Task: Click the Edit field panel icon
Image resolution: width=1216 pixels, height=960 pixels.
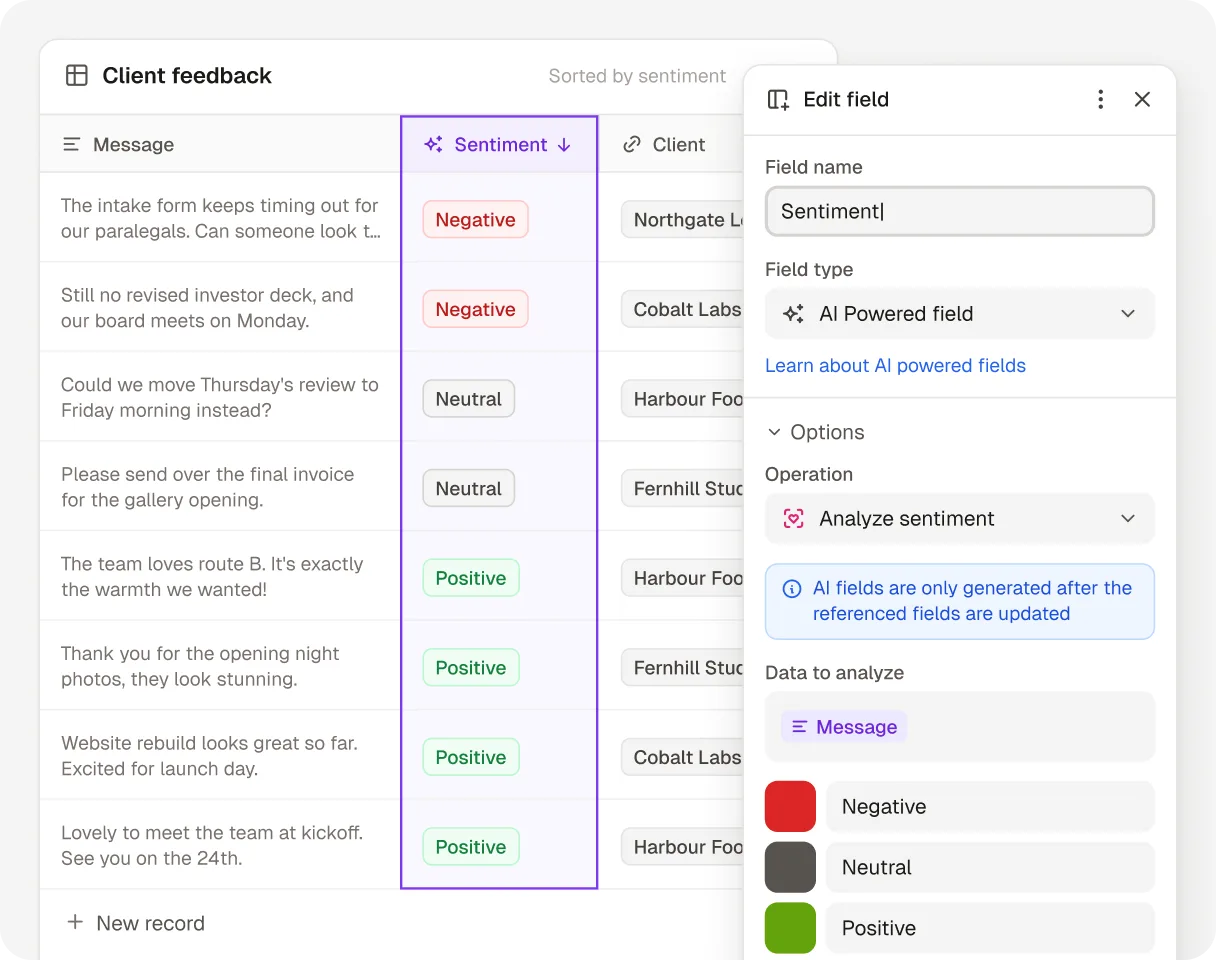Action: 778,99
